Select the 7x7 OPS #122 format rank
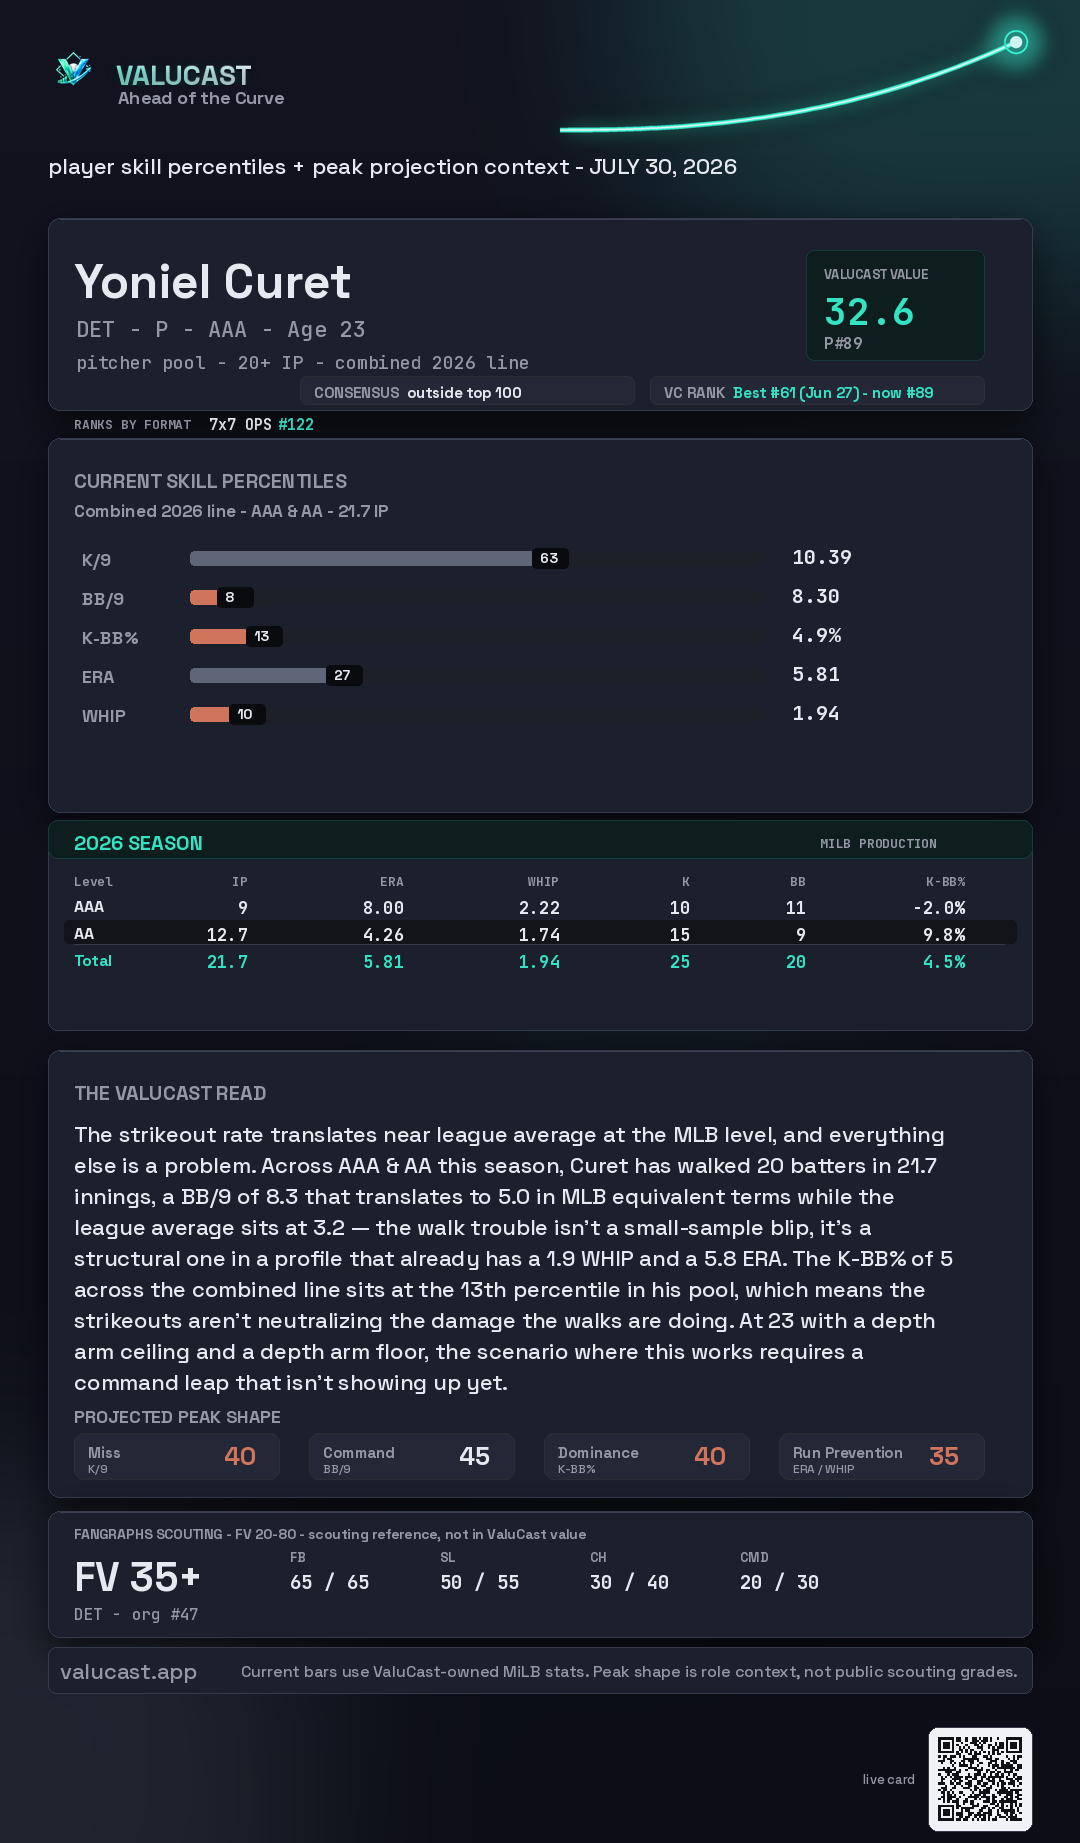Viewport: 1080px width, 1843px height. [261, 424]
